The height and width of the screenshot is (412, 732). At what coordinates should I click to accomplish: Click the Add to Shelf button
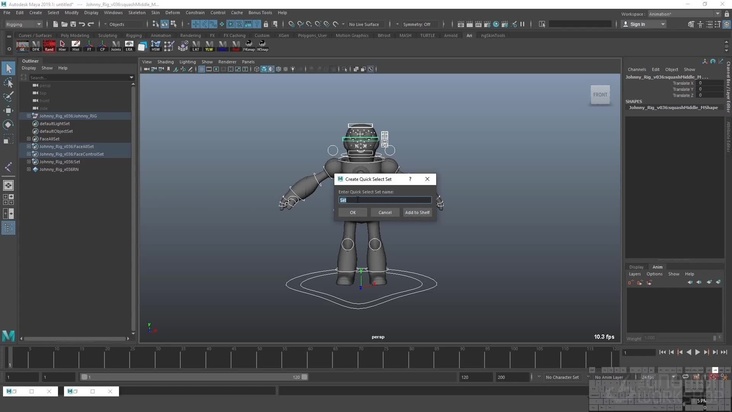point(417,212)
